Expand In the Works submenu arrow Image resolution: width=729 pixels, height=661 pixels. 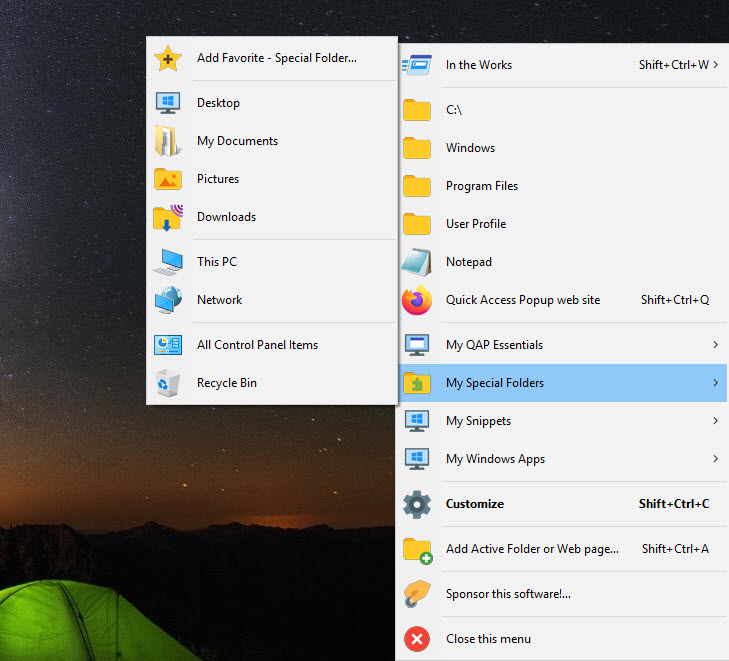716,65
